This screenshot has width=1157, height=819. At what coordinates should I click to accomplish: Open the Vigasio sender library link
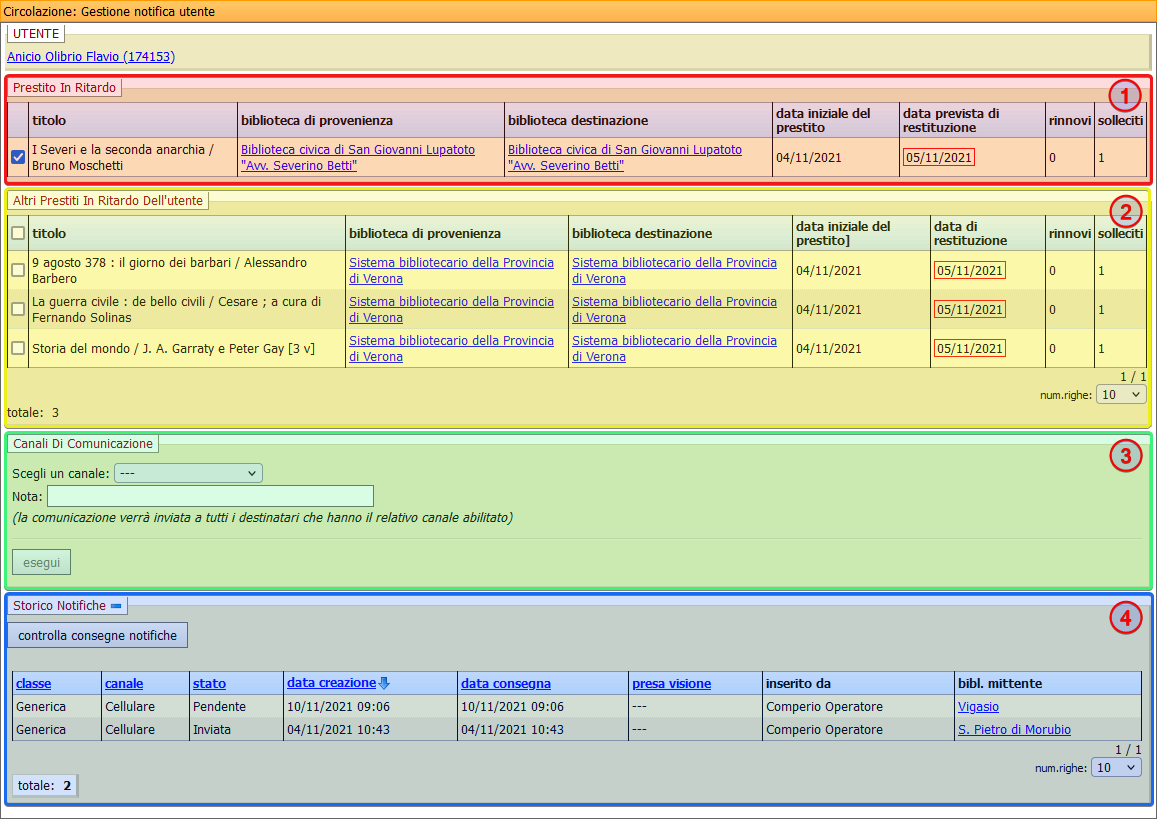pyautogui.click(x=978, y=707)
